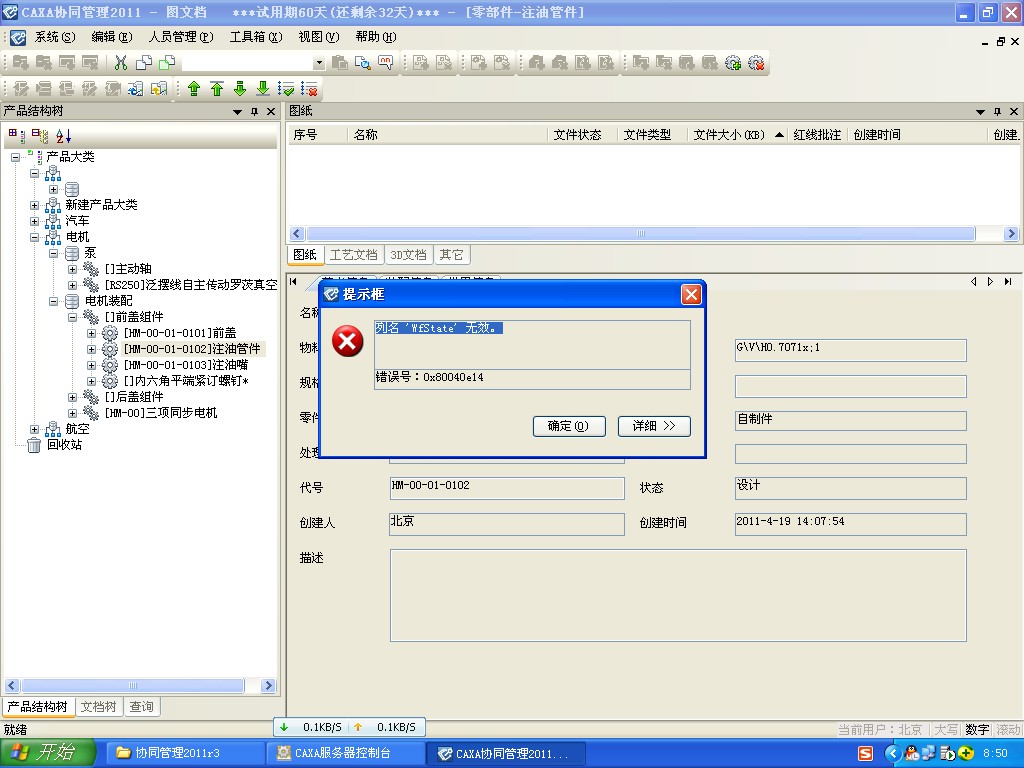Click the 详细 >> button in dialog

(654, 426)
